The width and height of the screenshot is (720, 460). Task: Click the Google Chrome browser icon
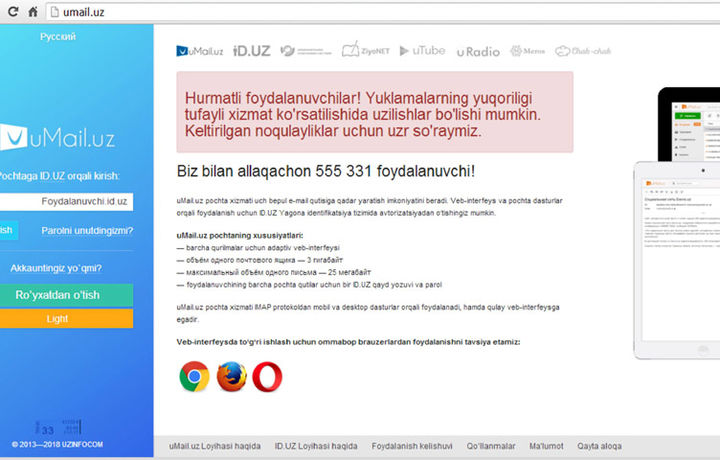(x=195, y=376)
